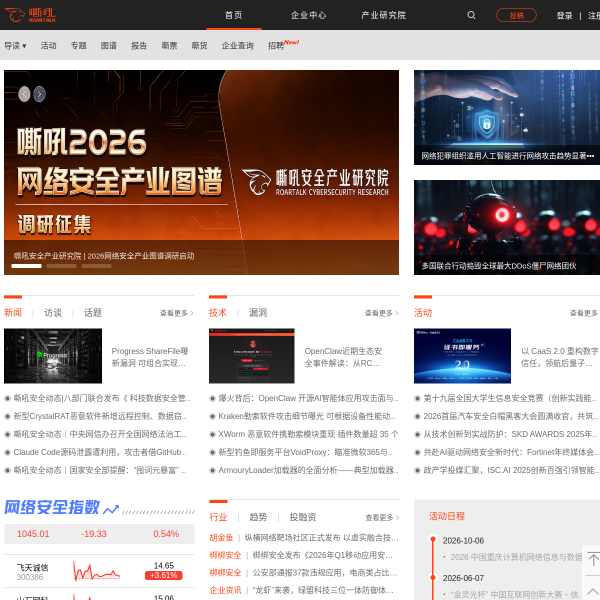Viewport: 600px width, 600px height.
Task: Open 第十九届全国大学生信息安全竞赛 link
Action: [x=510, y=398]
